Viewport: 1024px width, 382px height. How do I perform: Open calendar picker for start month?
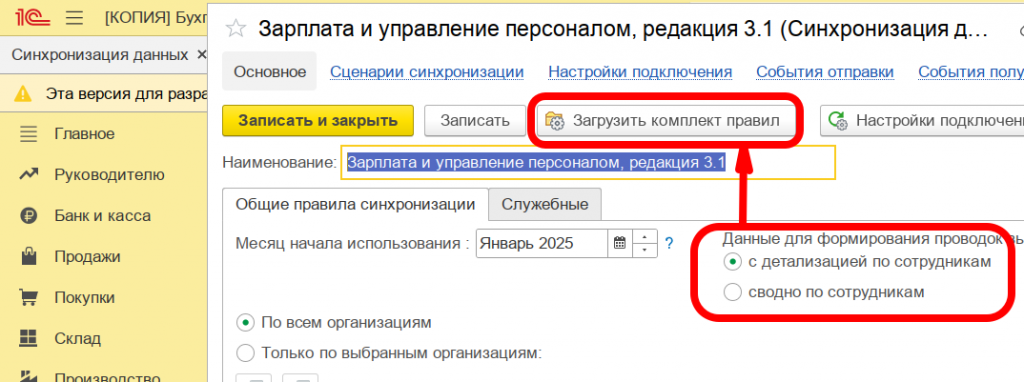(x=620, y=244)
